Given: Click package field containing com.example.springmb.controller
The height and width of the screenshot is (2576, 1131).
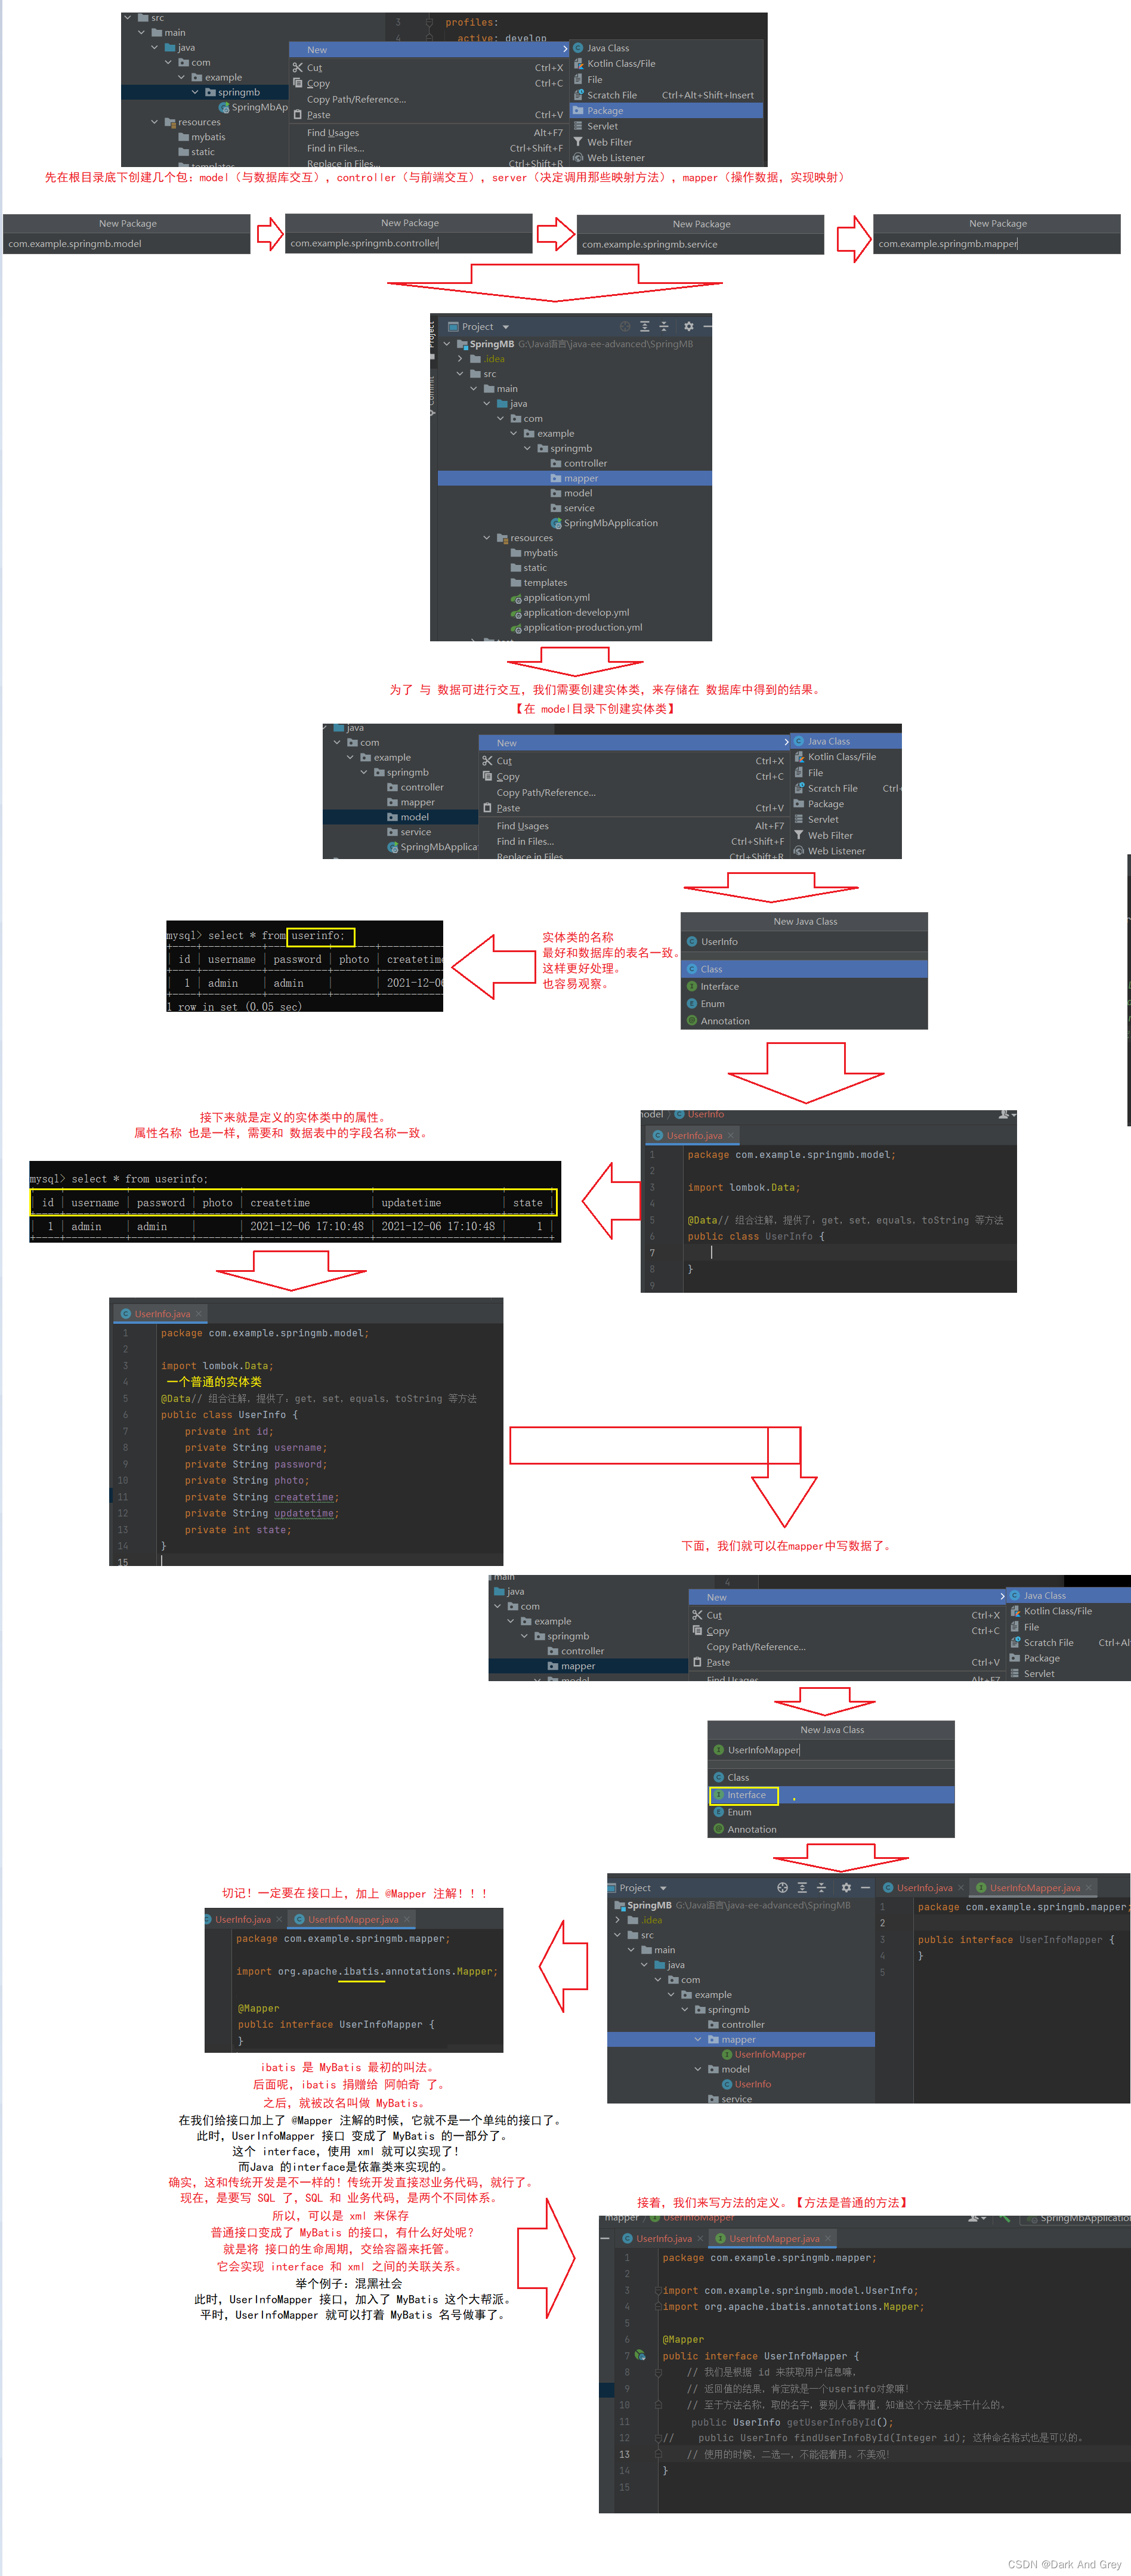Looking at the screenshot, I should (x=408, y=243).
